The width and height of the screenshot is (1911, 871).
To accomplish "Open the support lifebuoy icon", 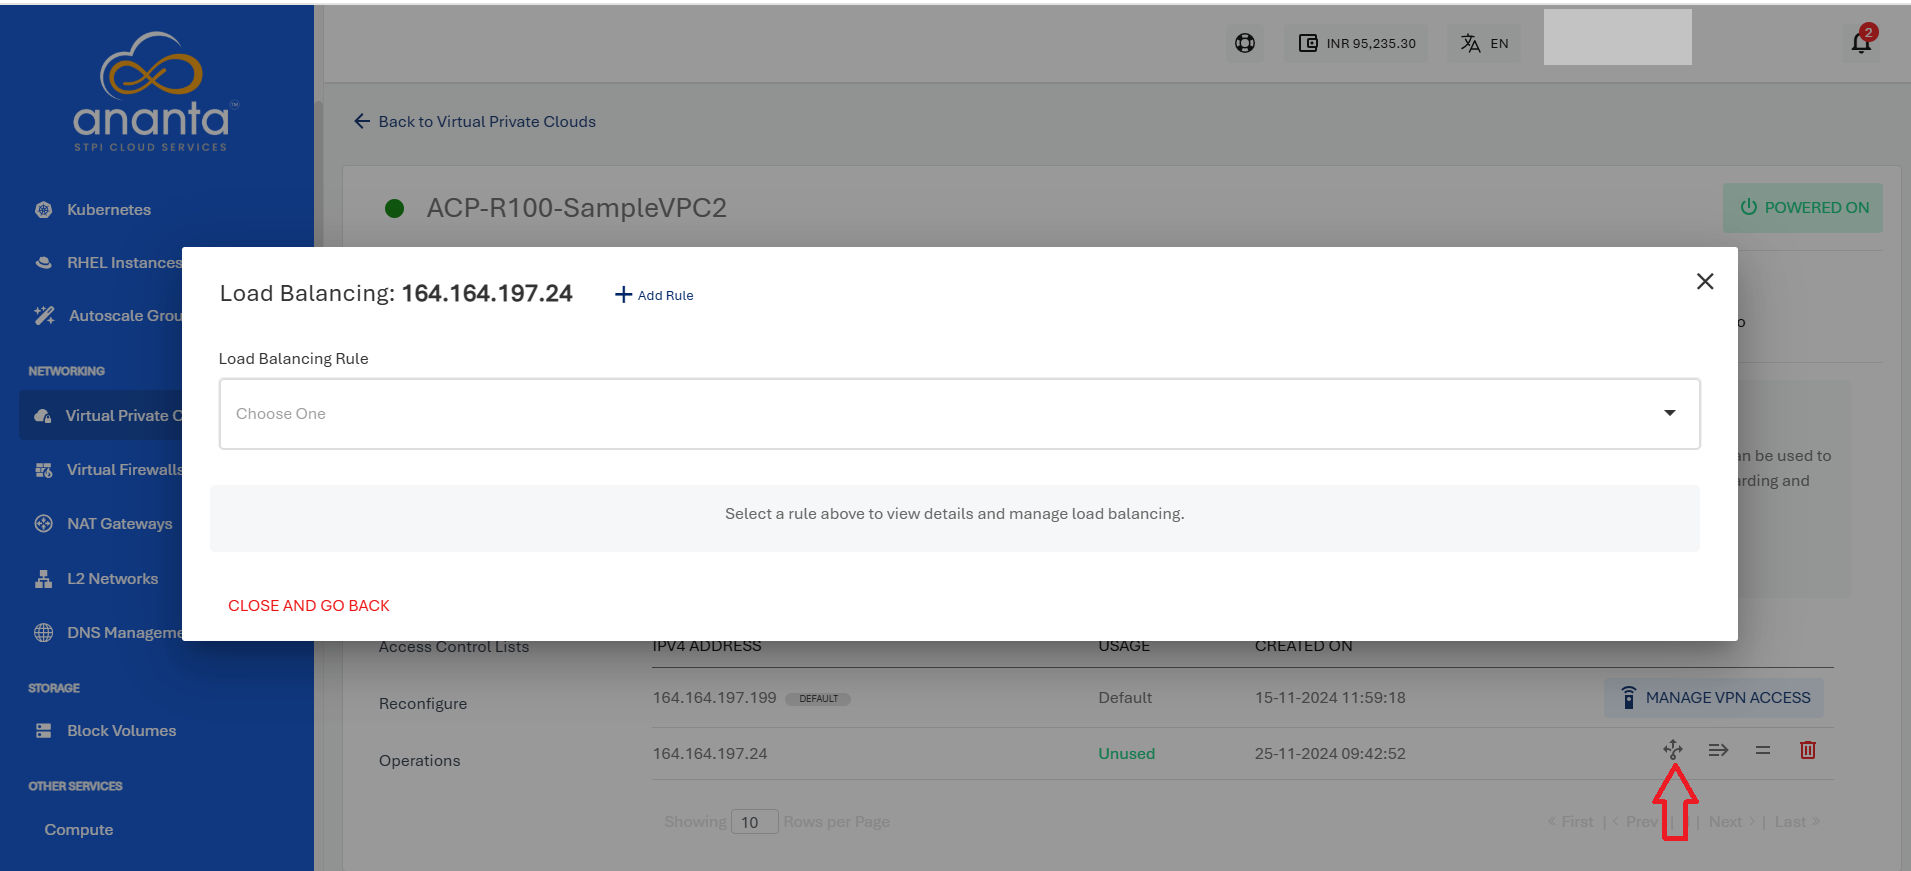I will [1245, 43].
